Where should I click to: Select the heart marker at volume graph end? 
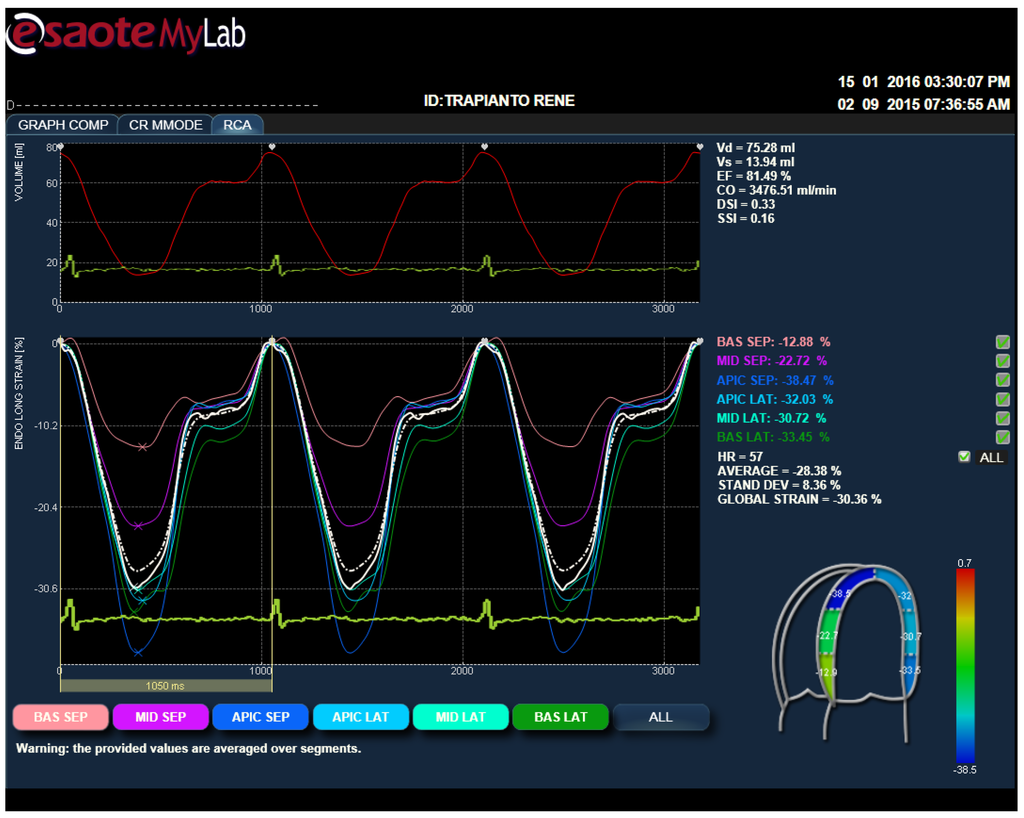pyautogui.click(x=699, y=147)
